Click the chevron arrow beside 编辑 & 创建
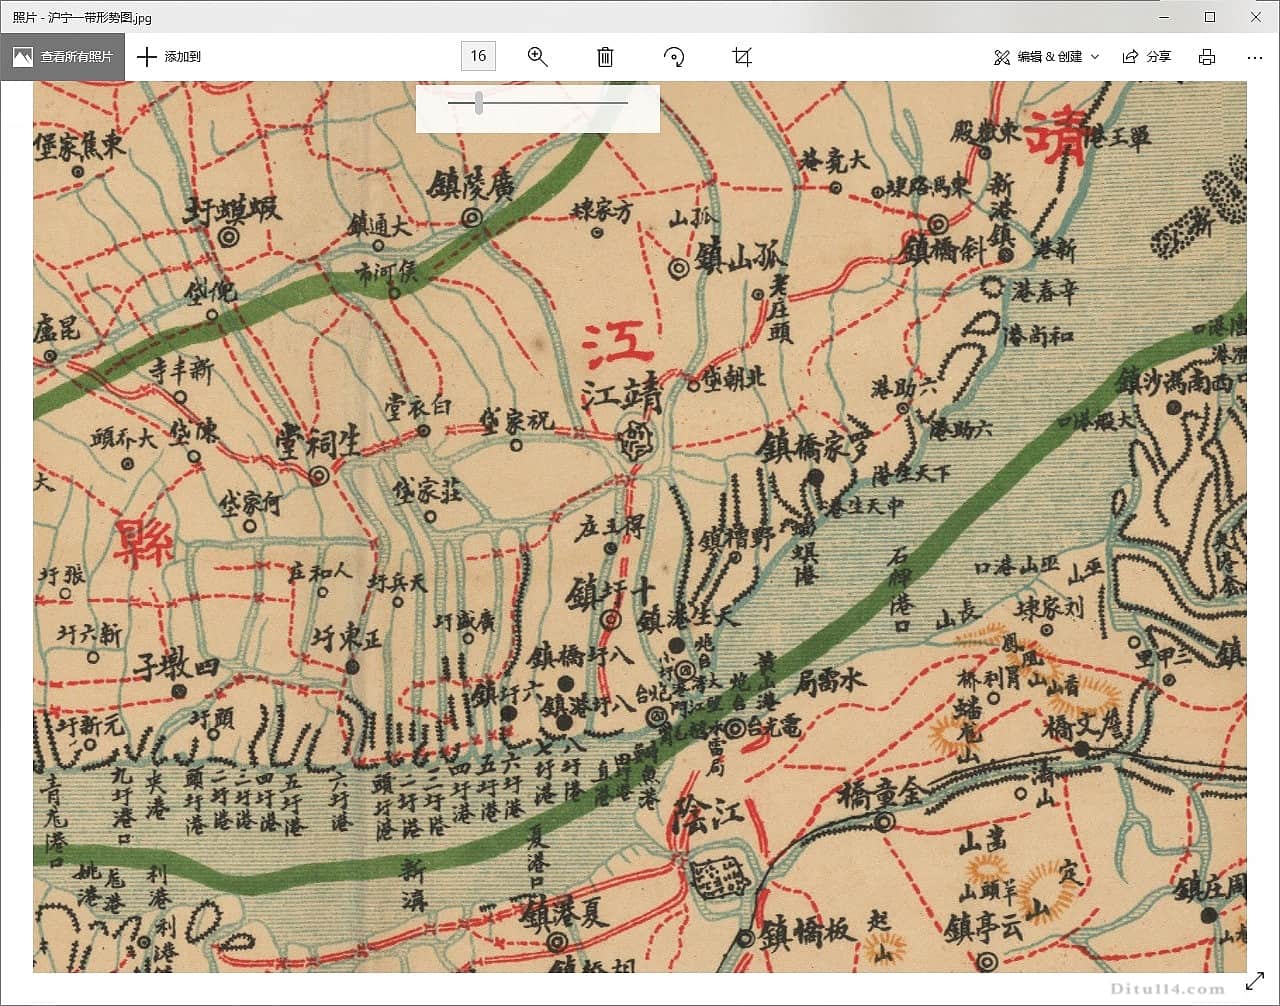 [x=1095, y=57]
